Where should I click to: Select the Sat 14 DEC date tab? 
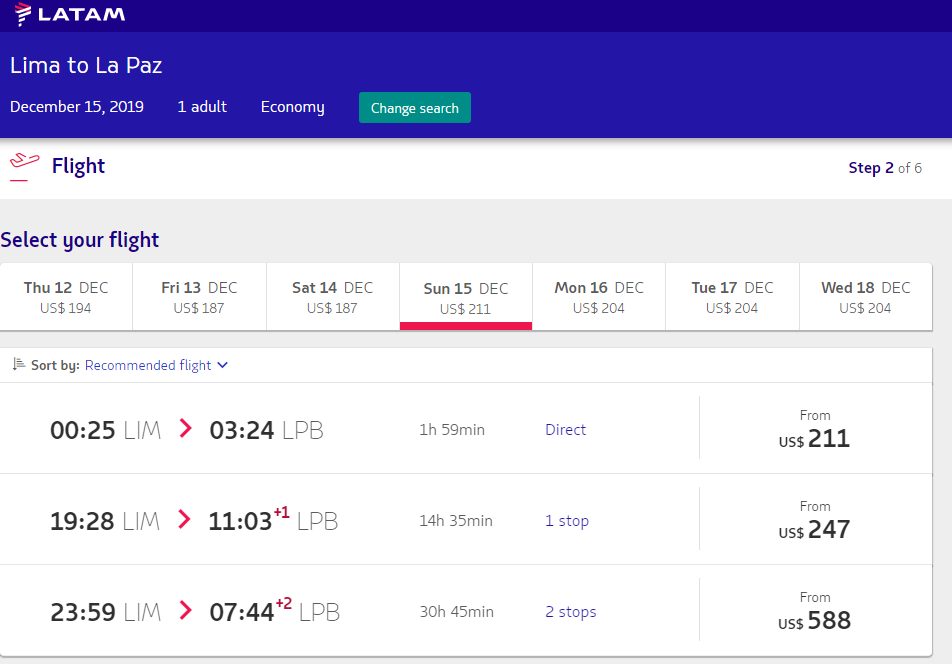pyautogui.click(x=333, y=297)
